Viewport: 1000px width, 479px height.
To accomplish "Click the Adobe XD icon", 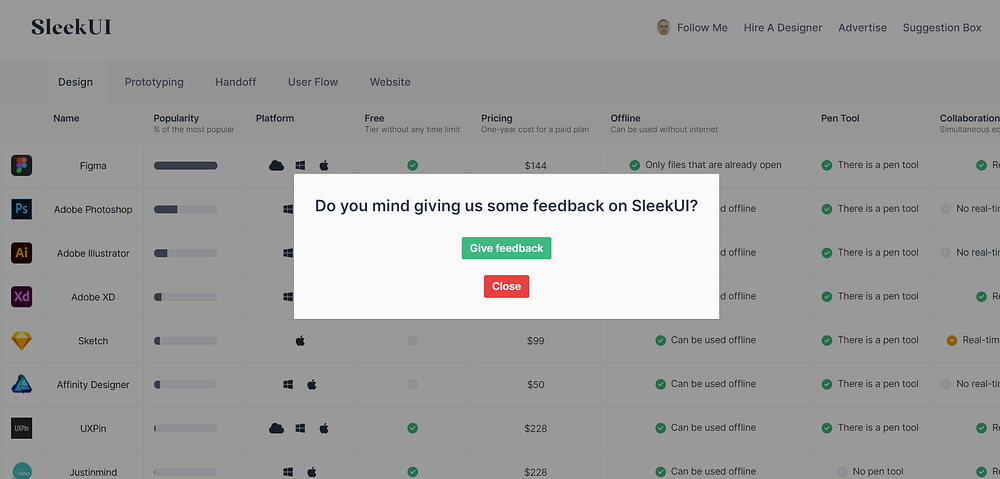I will pos(22,297).
